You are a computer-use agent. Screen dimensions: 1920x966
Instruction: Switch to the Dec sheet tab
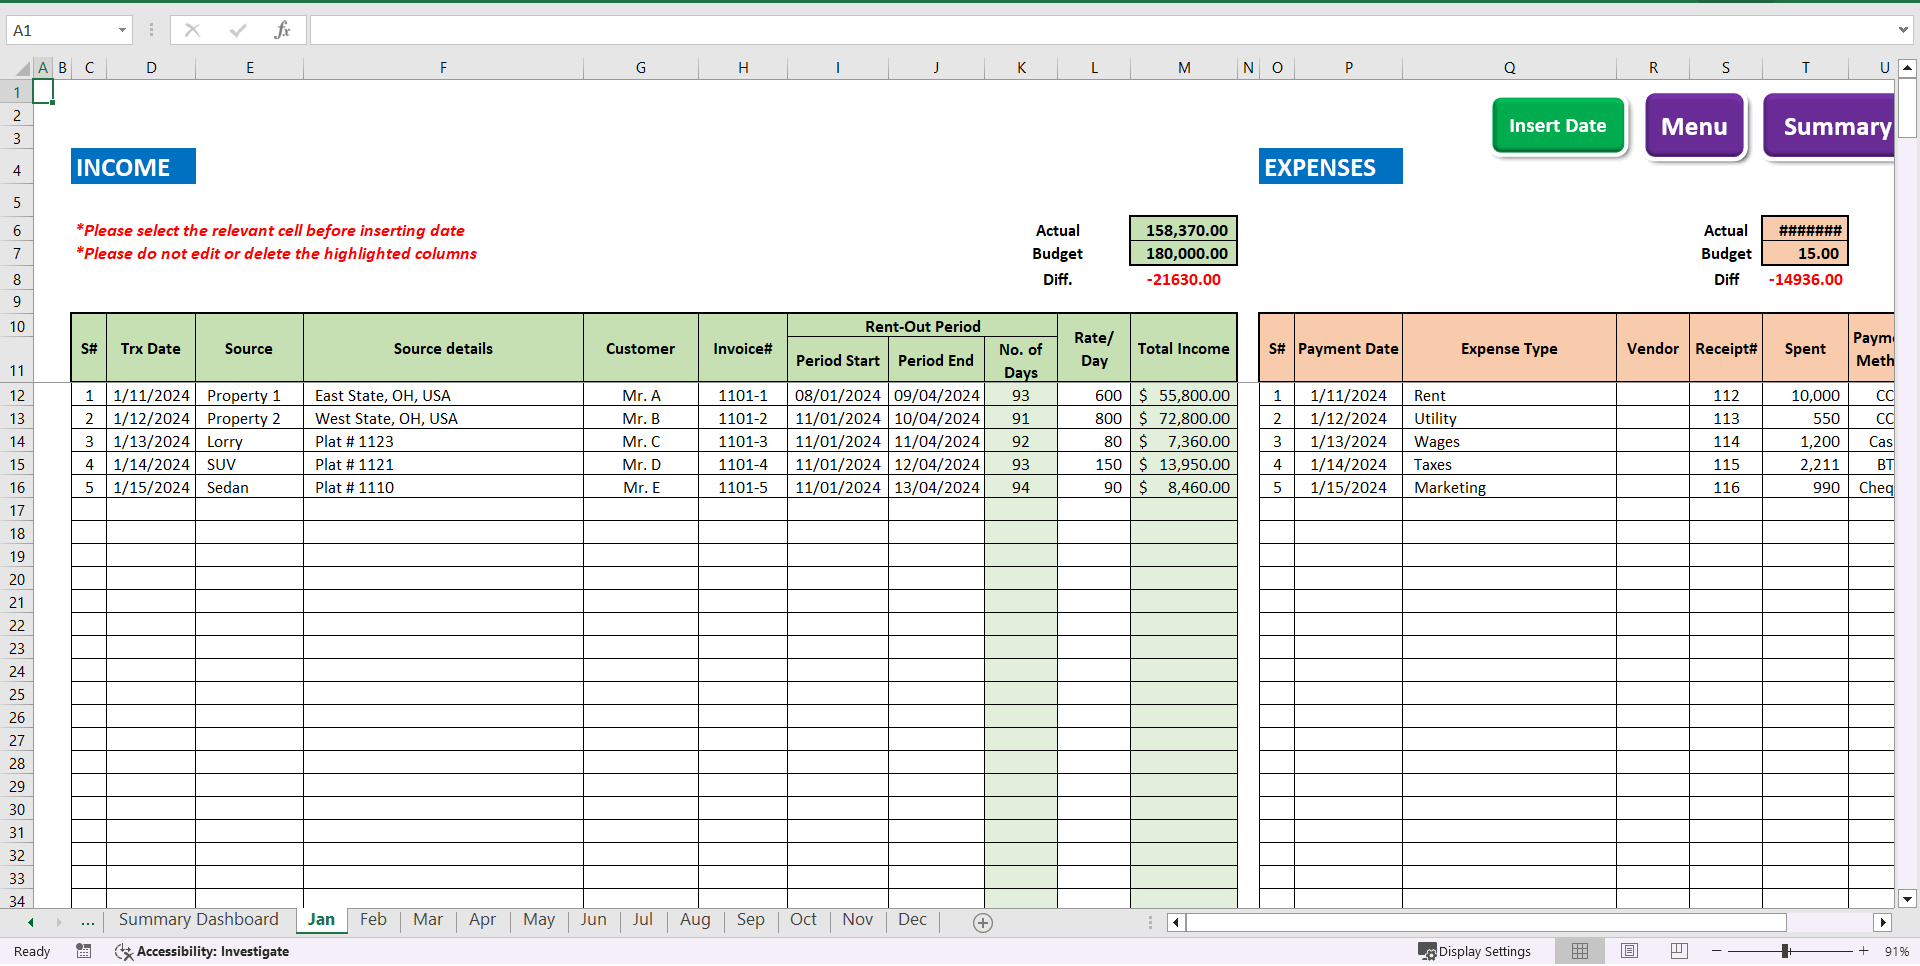coord(912,920)
